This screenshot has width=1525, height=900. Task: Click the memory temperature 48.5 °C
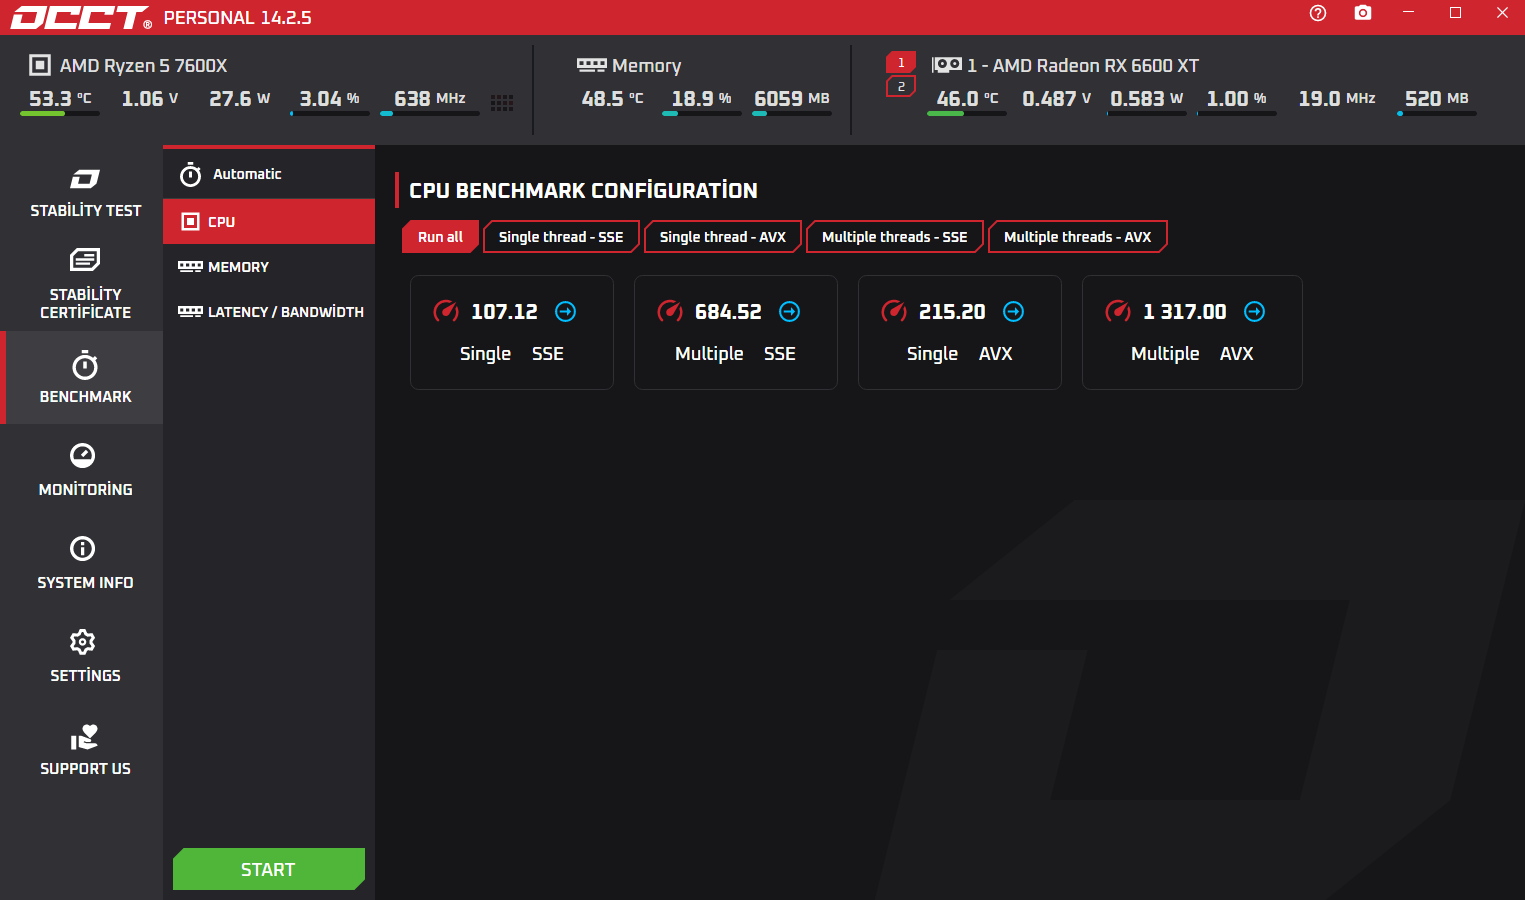(613, 99)
